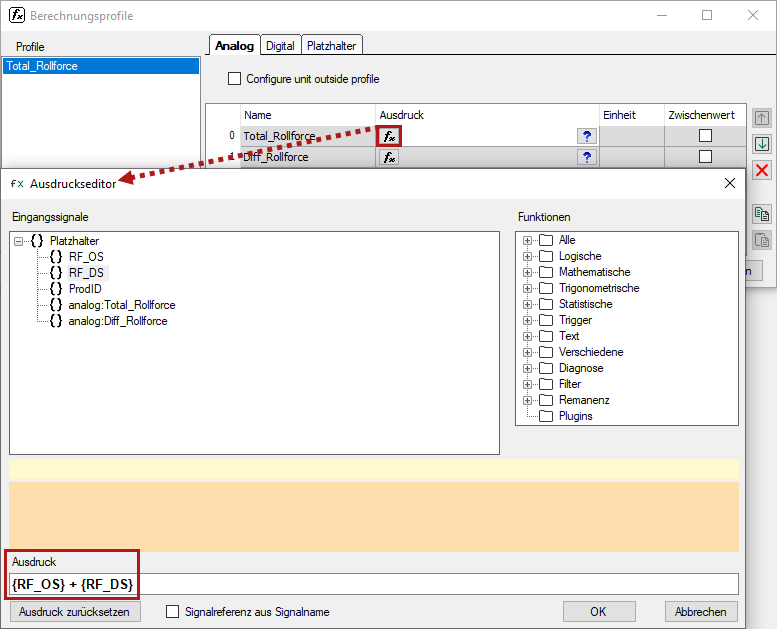Viewport: 777px width, 629px height.
Task: Select Total_Rollforce in the Profile list
Action: tap(101, 66)
